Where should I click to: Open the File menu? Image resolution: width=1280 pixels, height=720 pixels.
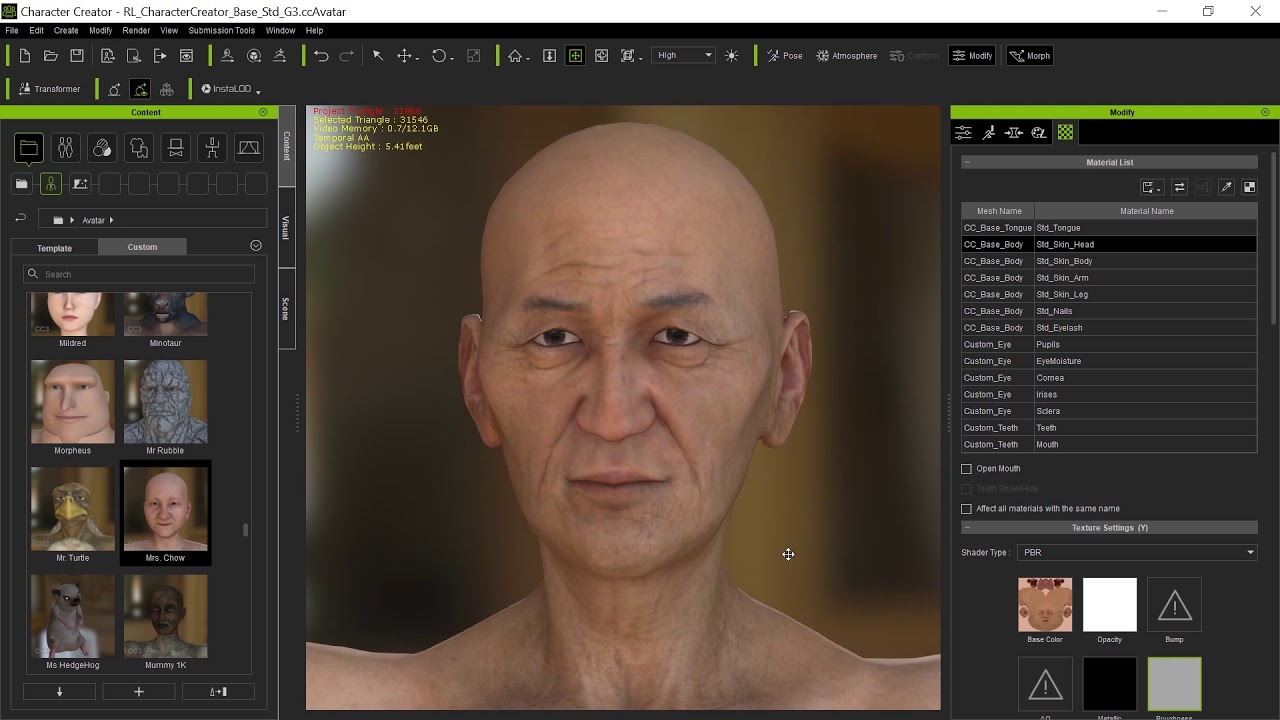11,31
